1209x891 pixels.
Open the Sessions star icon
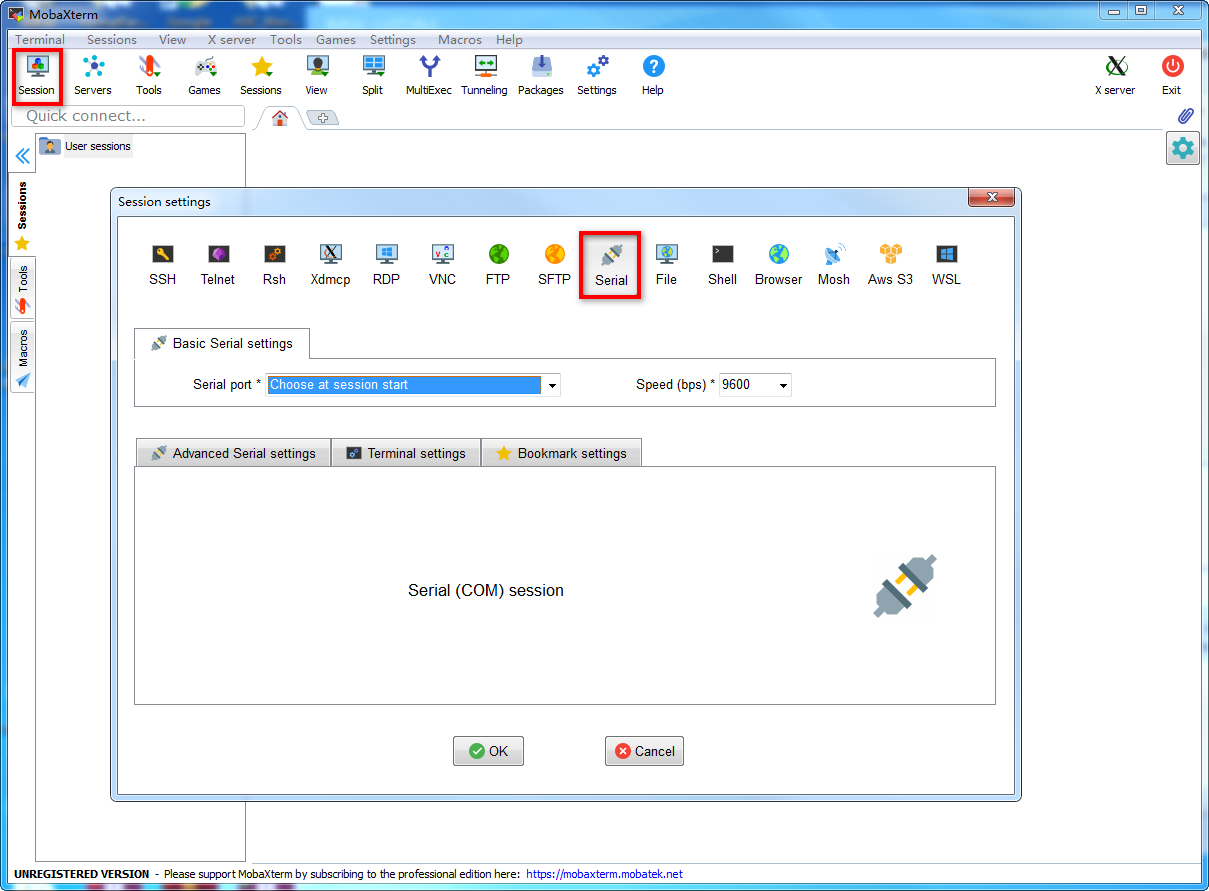(x=261, y=75)
